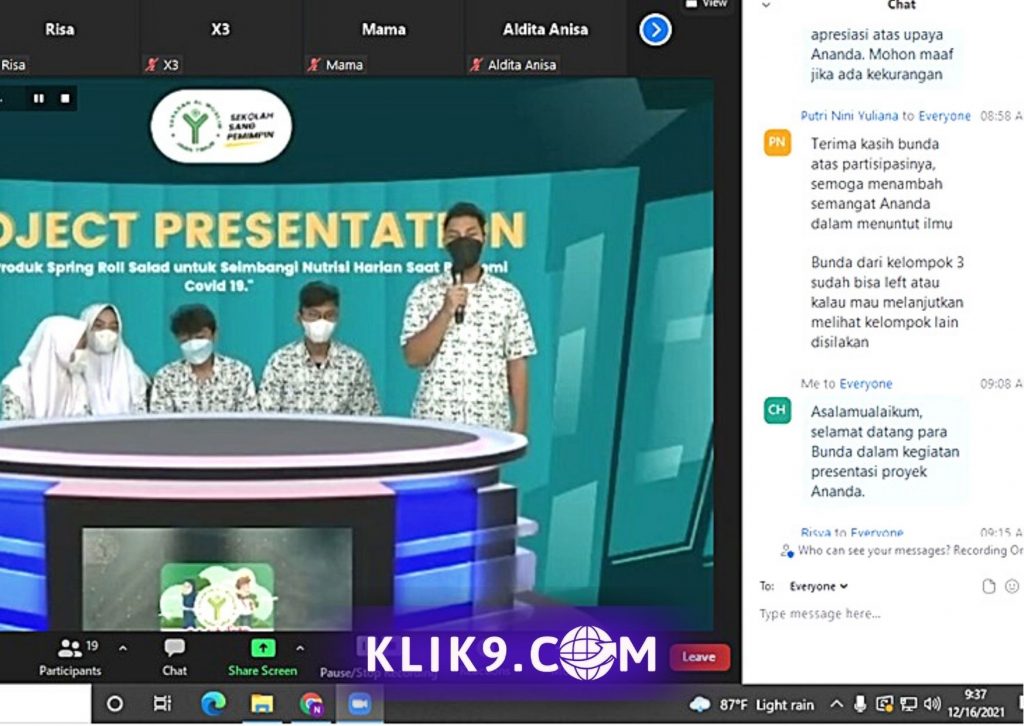This screenshot has width=1024, height=726.
Task: Open File Explorer from the taskbar
Action: (x=262, y=704)
